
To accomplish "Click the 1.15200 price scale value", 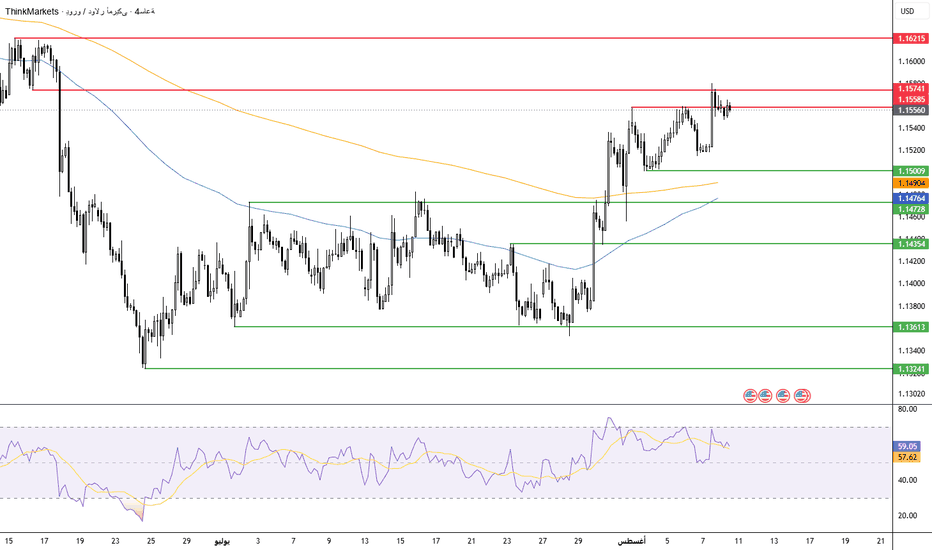I will pos(912,150).
